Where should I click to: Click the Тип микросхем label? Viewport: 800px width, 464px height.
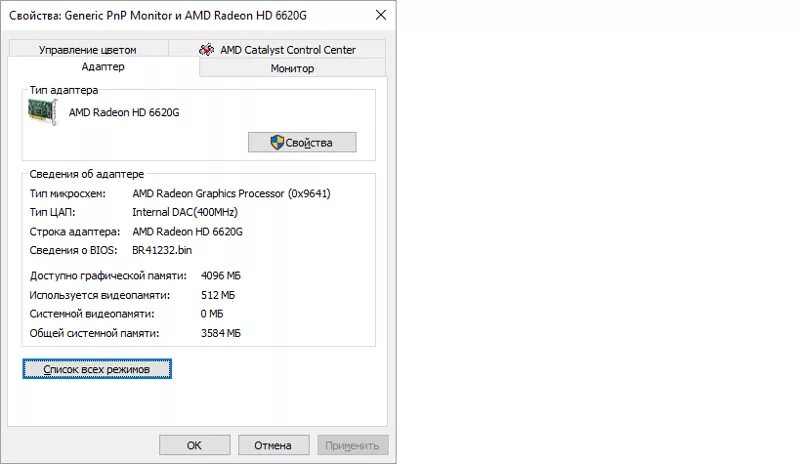pyautogui.click(x=68, y=193)
